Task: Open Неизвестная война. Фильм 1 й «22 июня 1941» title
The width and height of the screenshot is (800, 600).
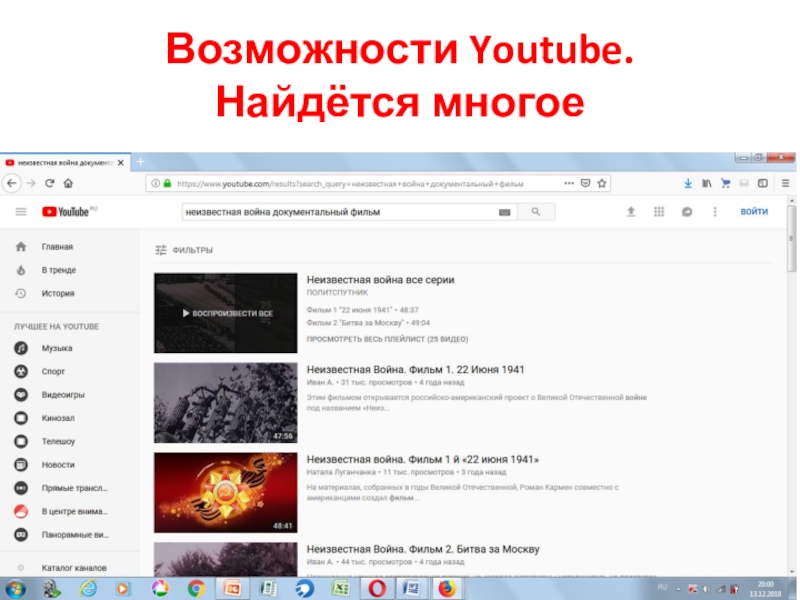Action: click(x=422, y=459)
